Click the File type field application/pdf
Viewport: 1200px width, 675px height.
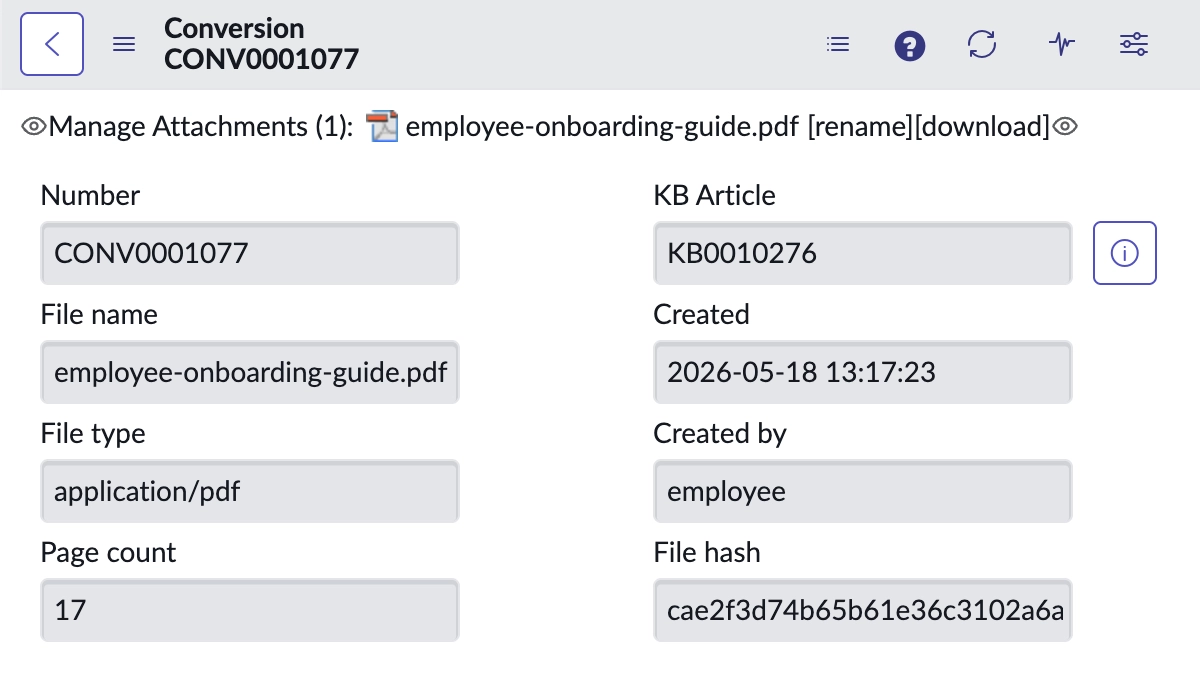(x=250, y=491)
